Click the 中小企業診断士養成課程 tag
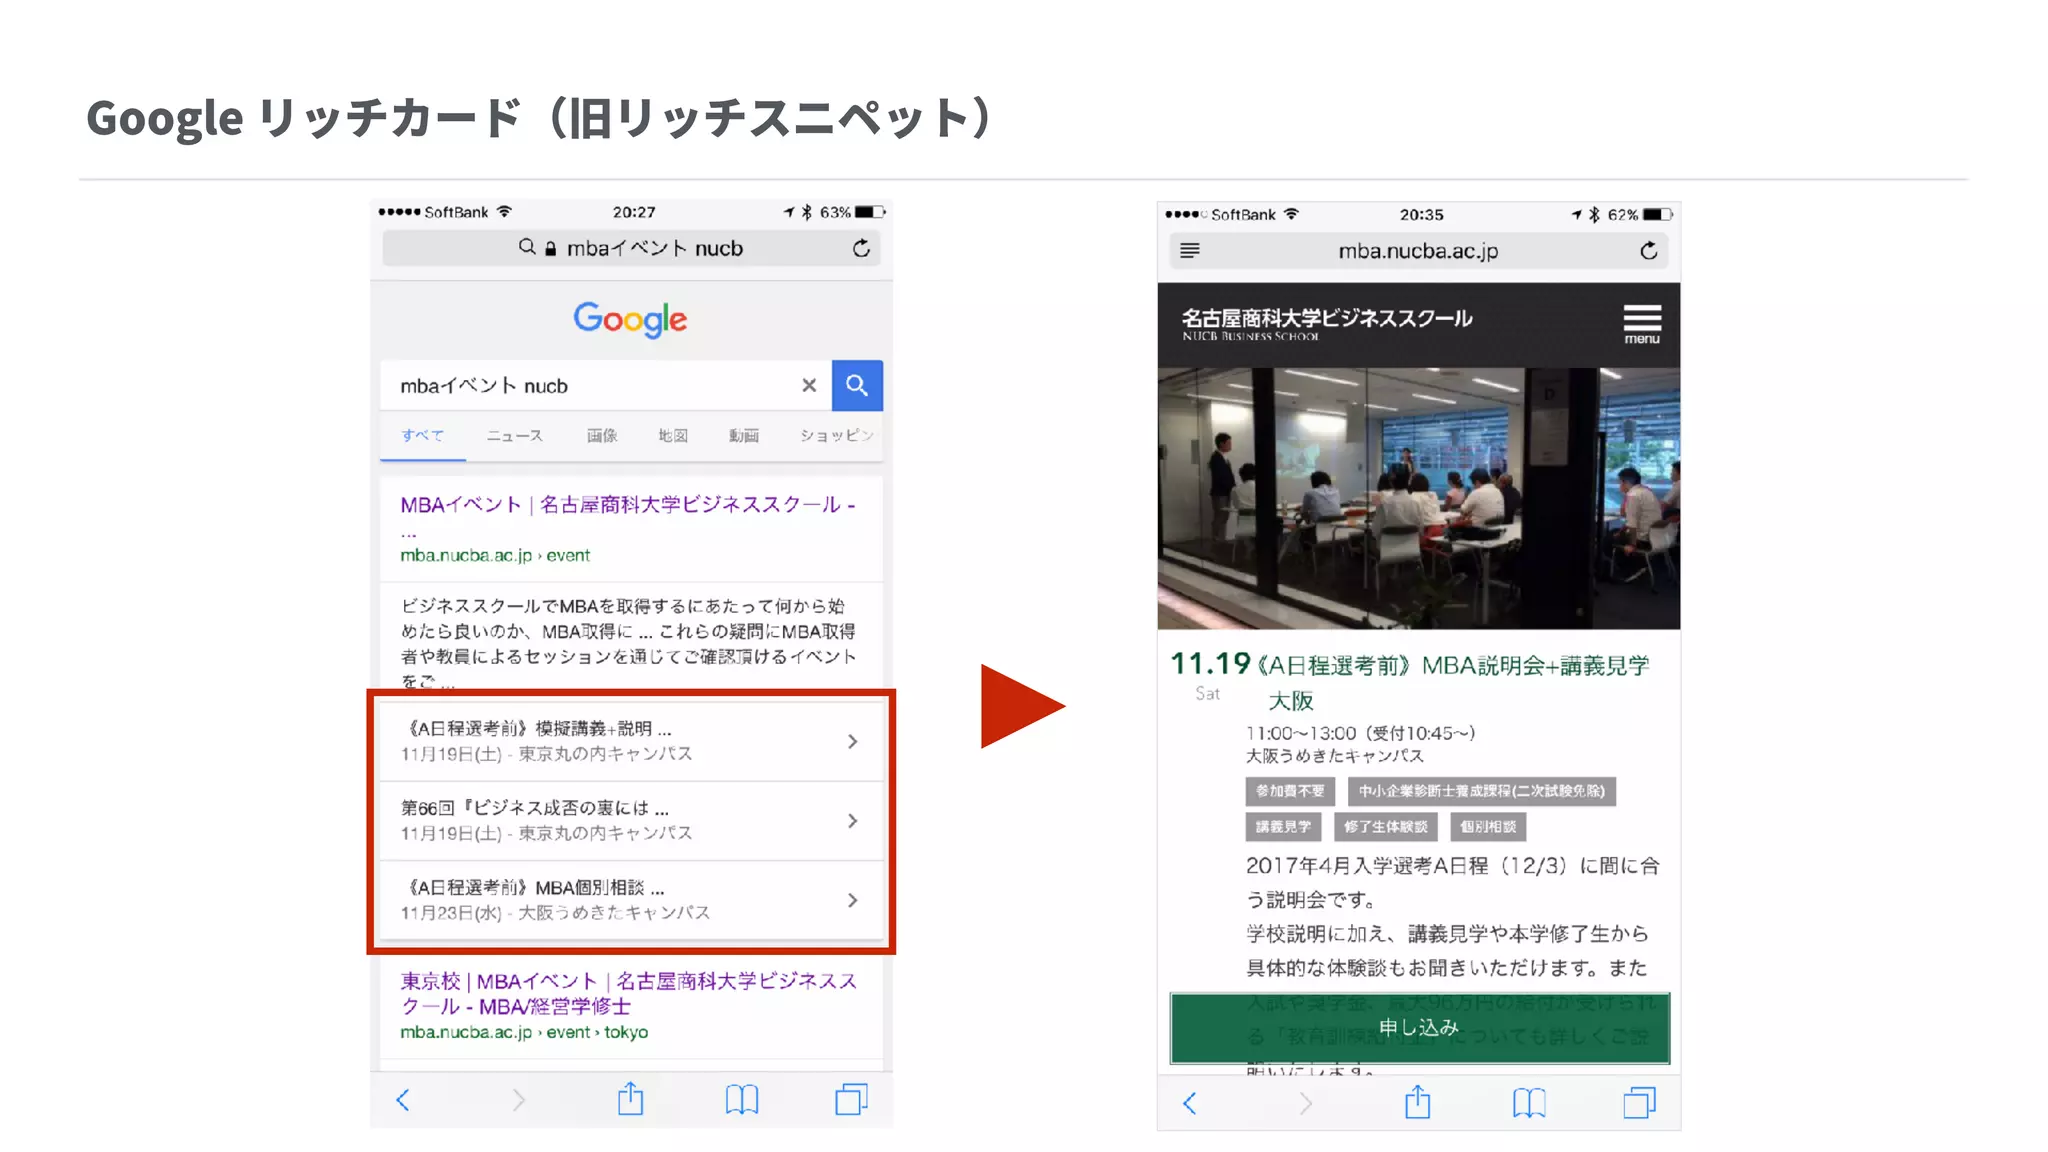Image resolution: width=2048 pixels, height=1152 pixels. pos(1482,791)
